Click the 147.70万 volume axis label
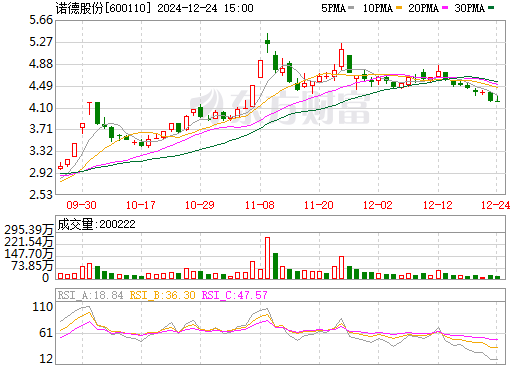 29,254
